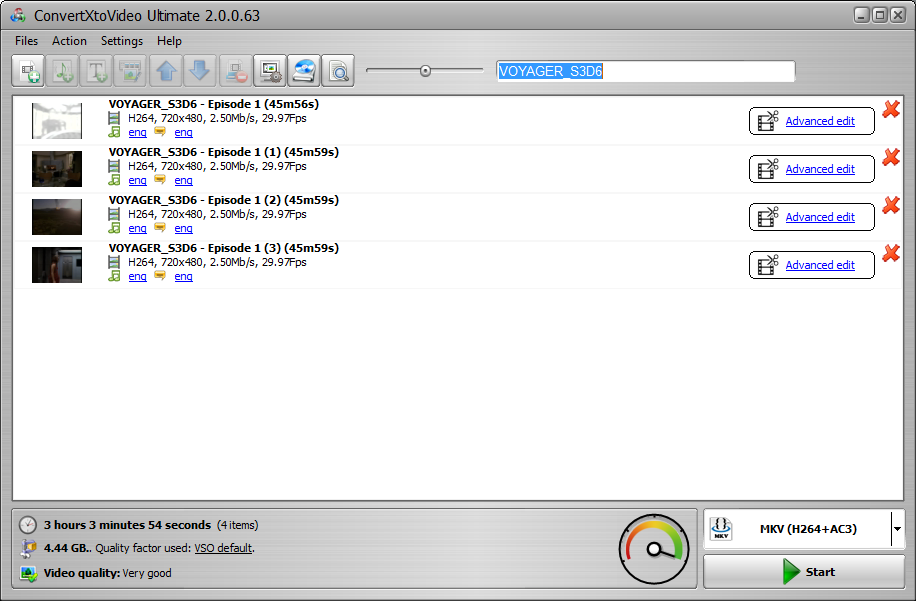Select the Episode 1 (2) thumbnail
The width and height of the screenshot is (916, 601).
point(57,217)
